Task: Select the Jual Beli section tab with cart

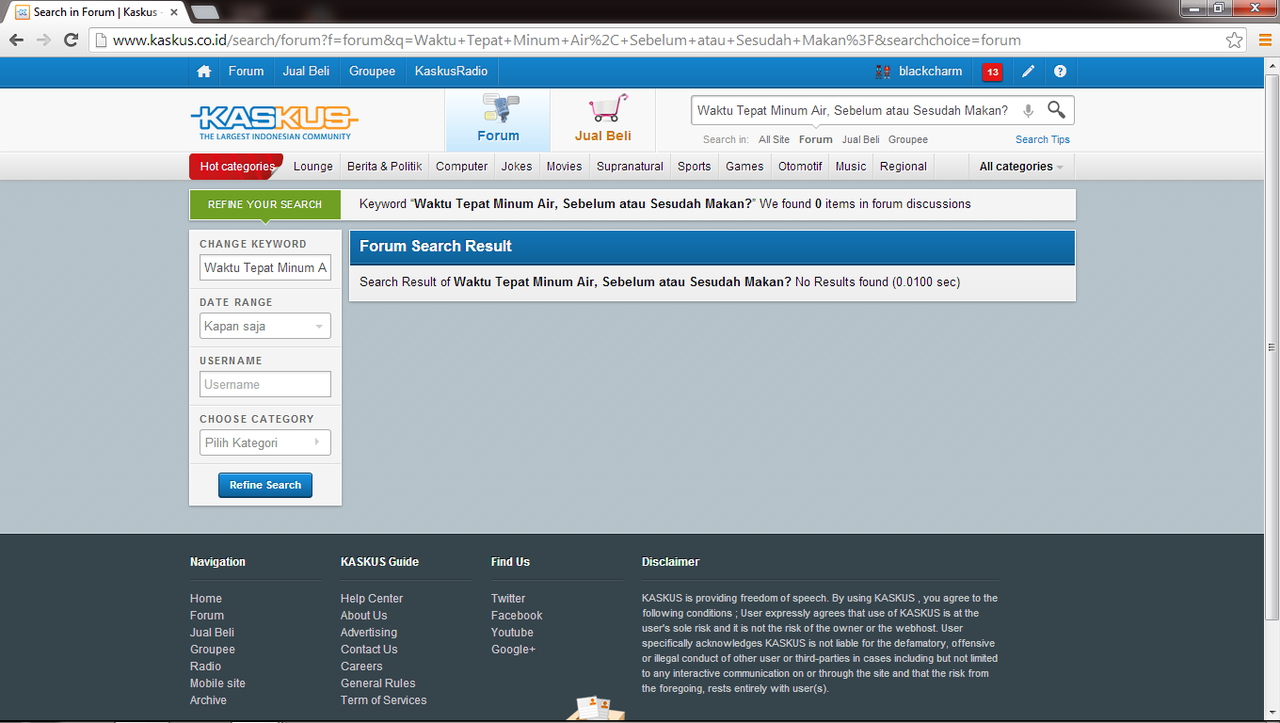Action: tap(603, 120)
